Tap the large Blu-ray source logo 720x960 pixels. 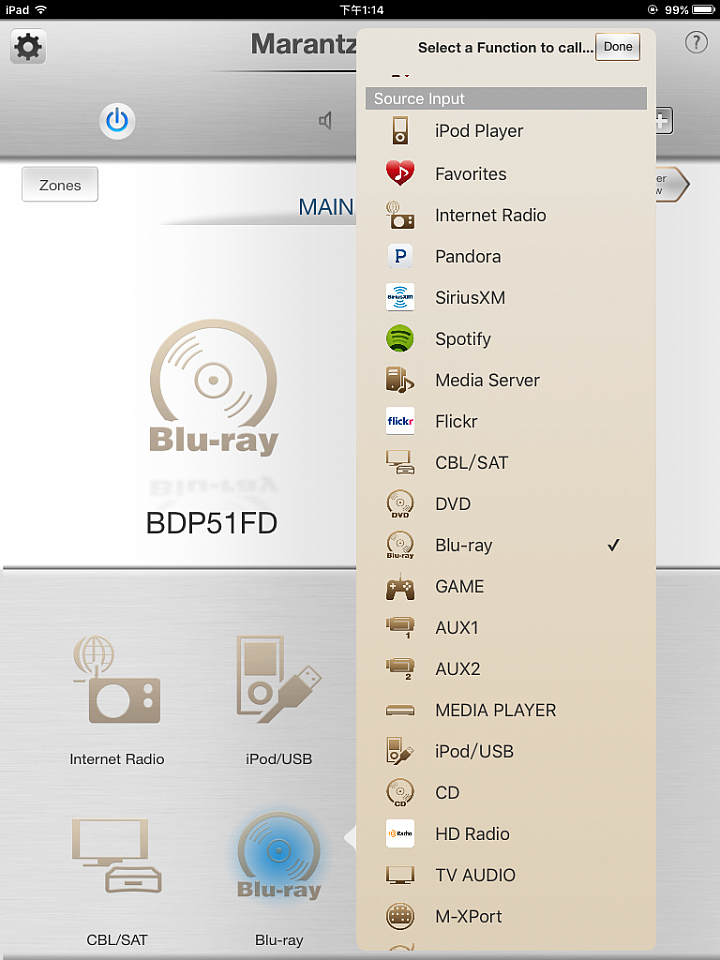coord(213,387)
